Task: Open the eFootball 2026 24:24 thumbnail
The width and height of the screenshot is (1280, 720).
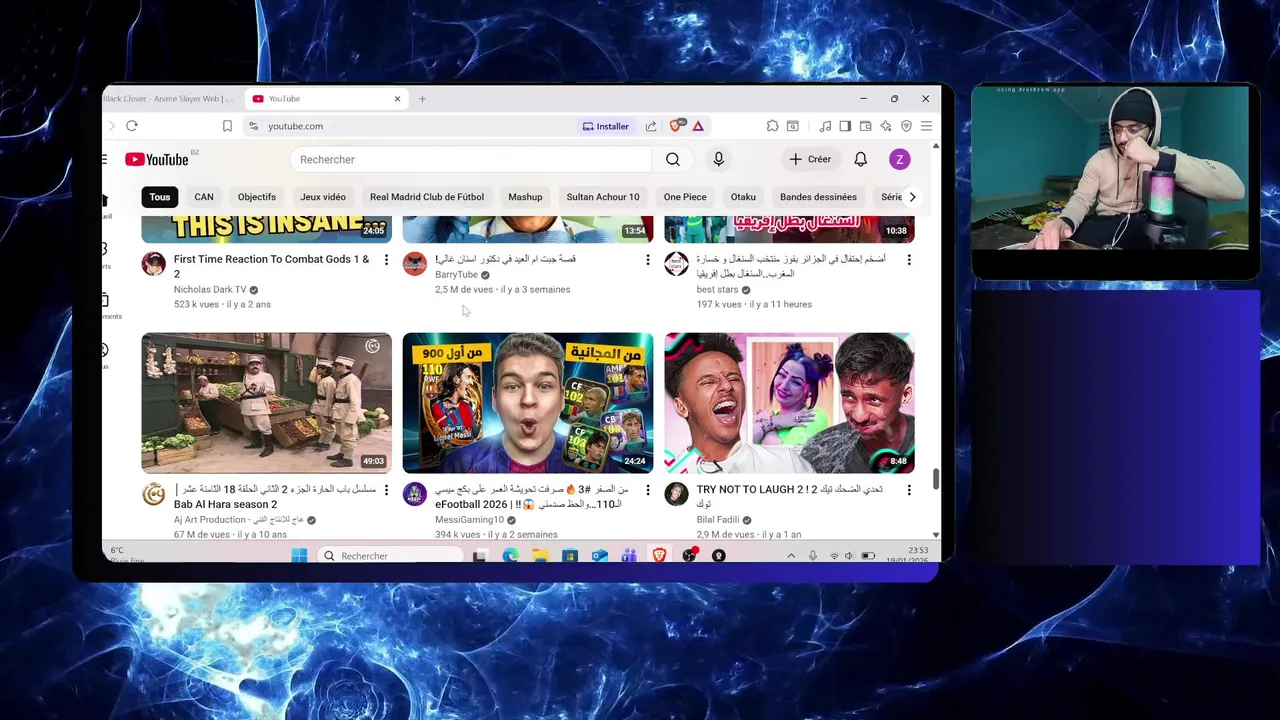Action: pyautogui.click(x=528, y=403)
